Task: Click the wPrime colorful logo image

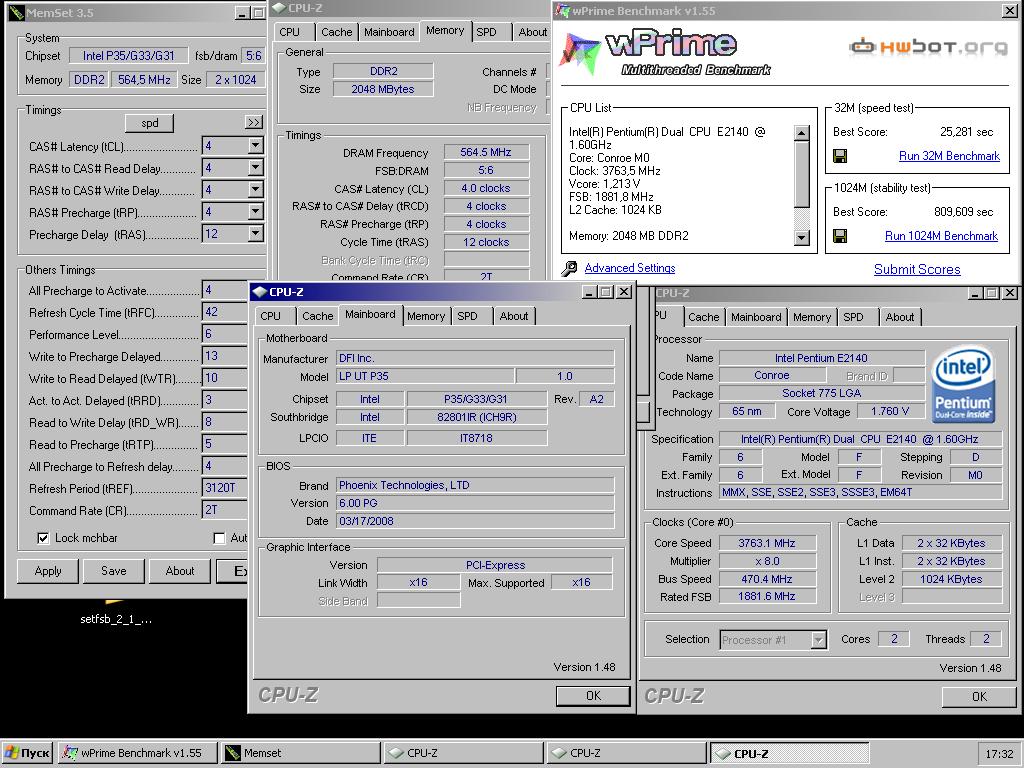Action: point(579,54)
